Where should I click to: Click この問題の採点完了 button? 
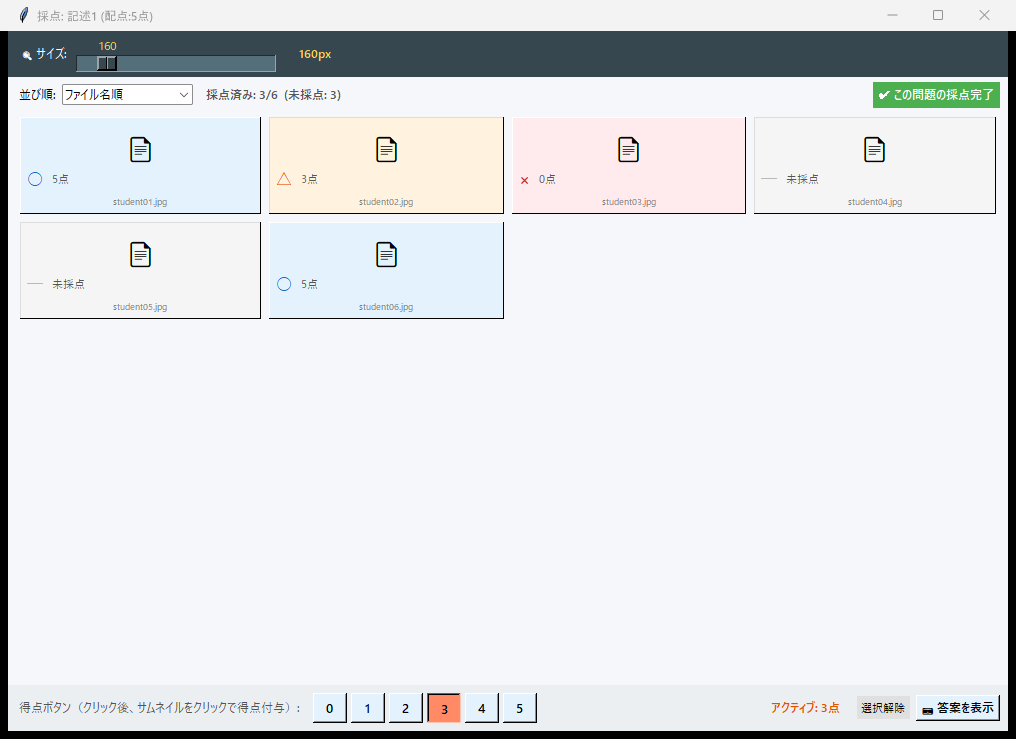(936, 95)
